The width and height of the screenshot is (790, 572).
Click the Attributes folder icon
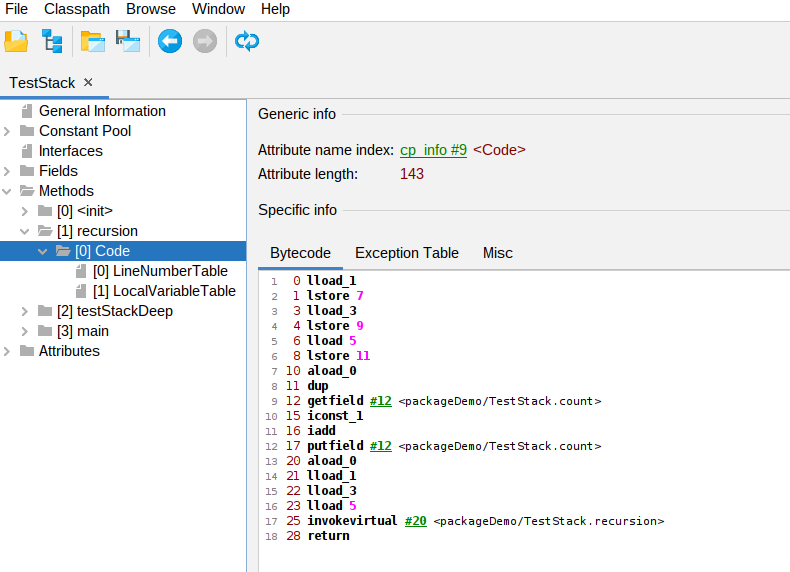tap(27, 351)
